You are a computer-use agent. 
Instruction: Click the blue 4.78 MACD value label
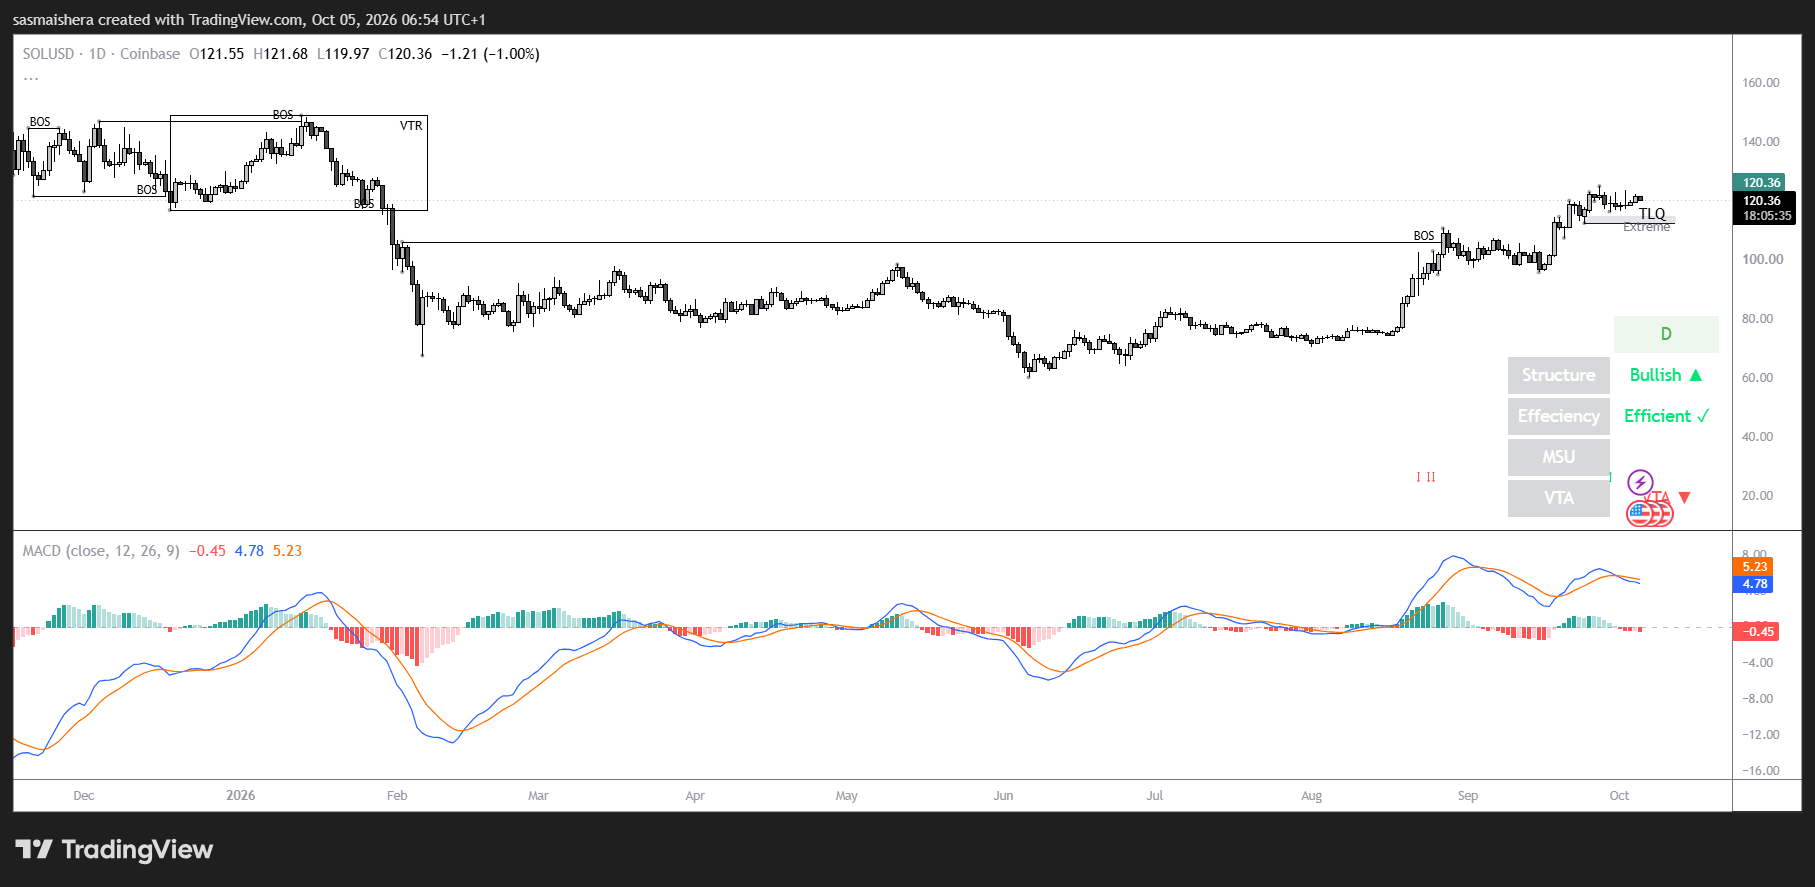coord(1753,583)
